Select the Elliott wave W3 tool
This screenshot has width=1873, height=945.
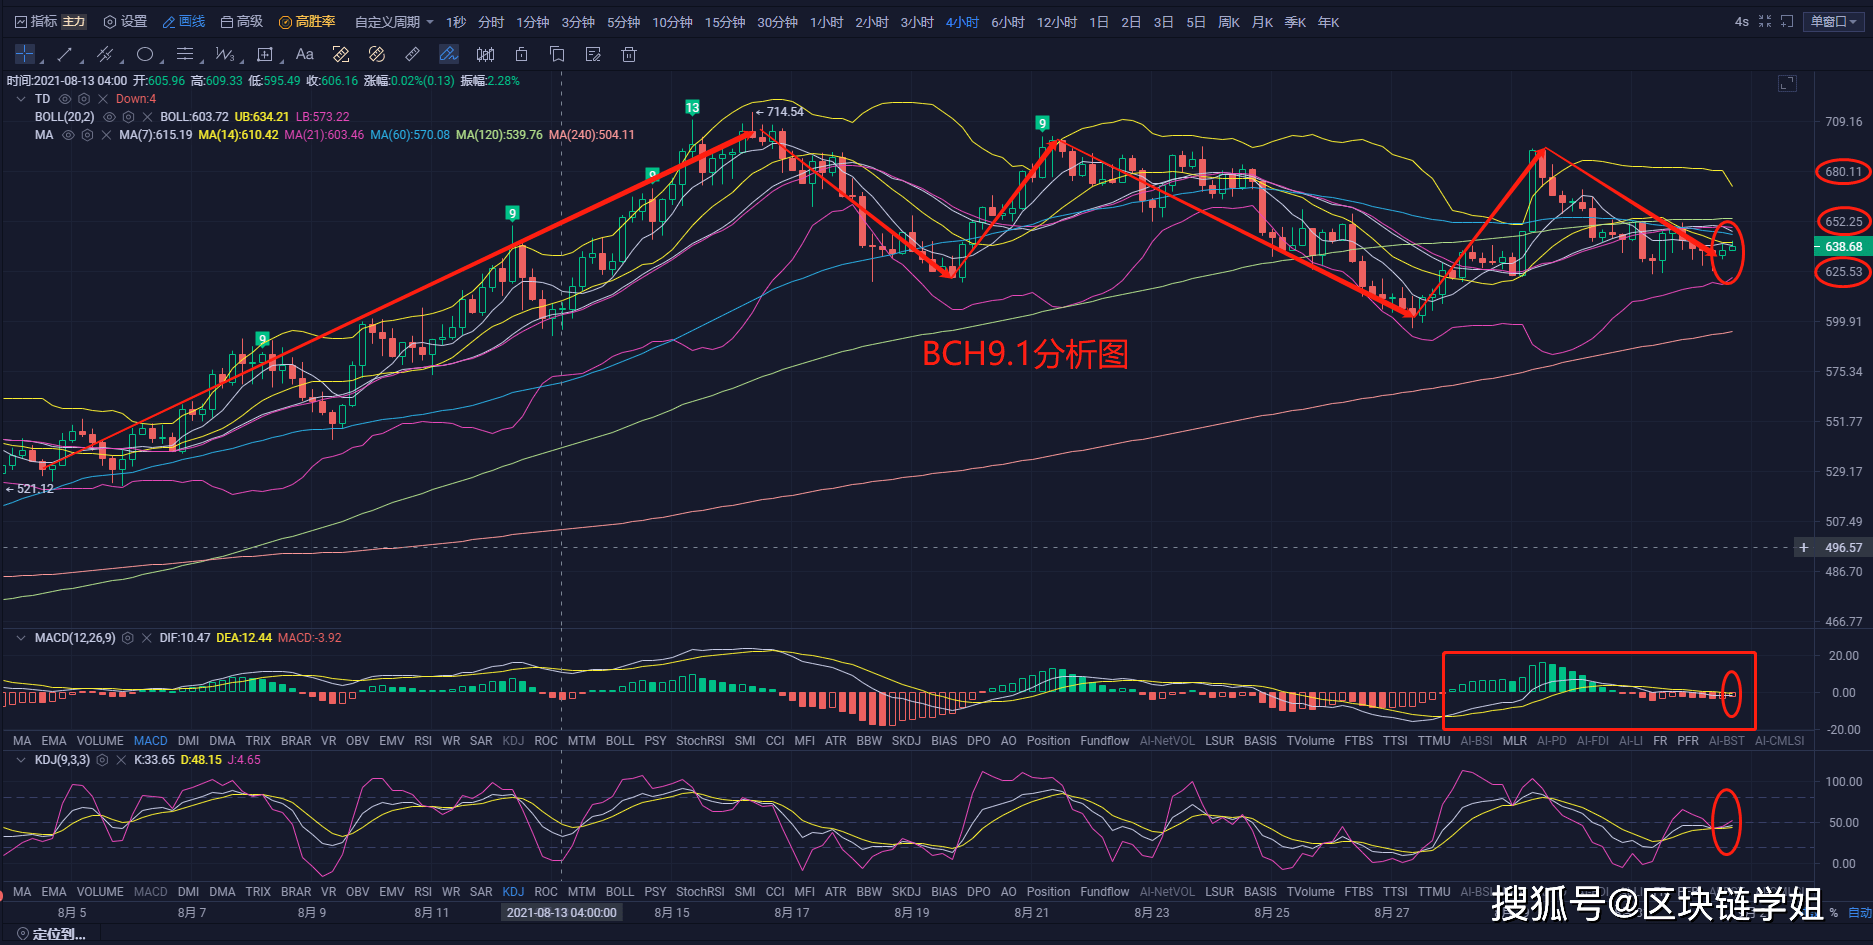point(225,54)
